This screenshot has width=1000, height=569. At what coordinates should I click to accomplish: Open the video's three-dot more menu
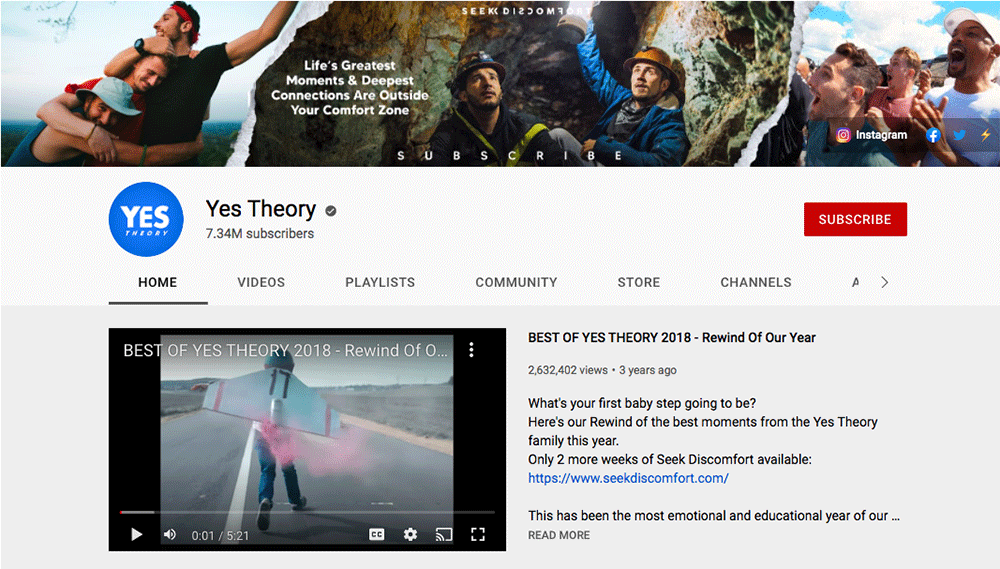pos(471,350)
